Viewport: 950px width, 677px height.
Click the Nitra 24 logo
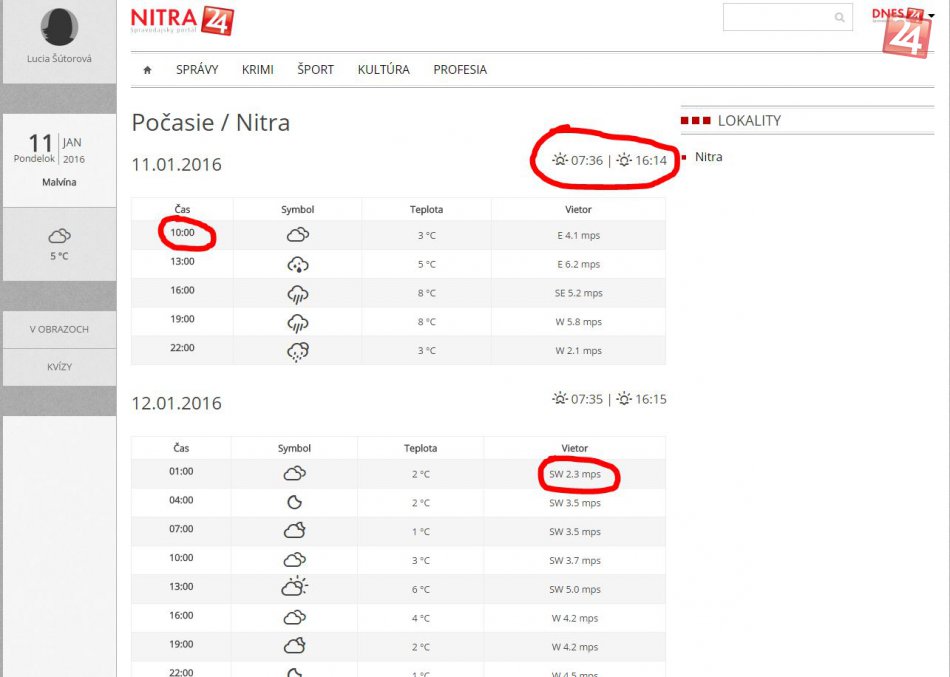(x=182, y=20)
